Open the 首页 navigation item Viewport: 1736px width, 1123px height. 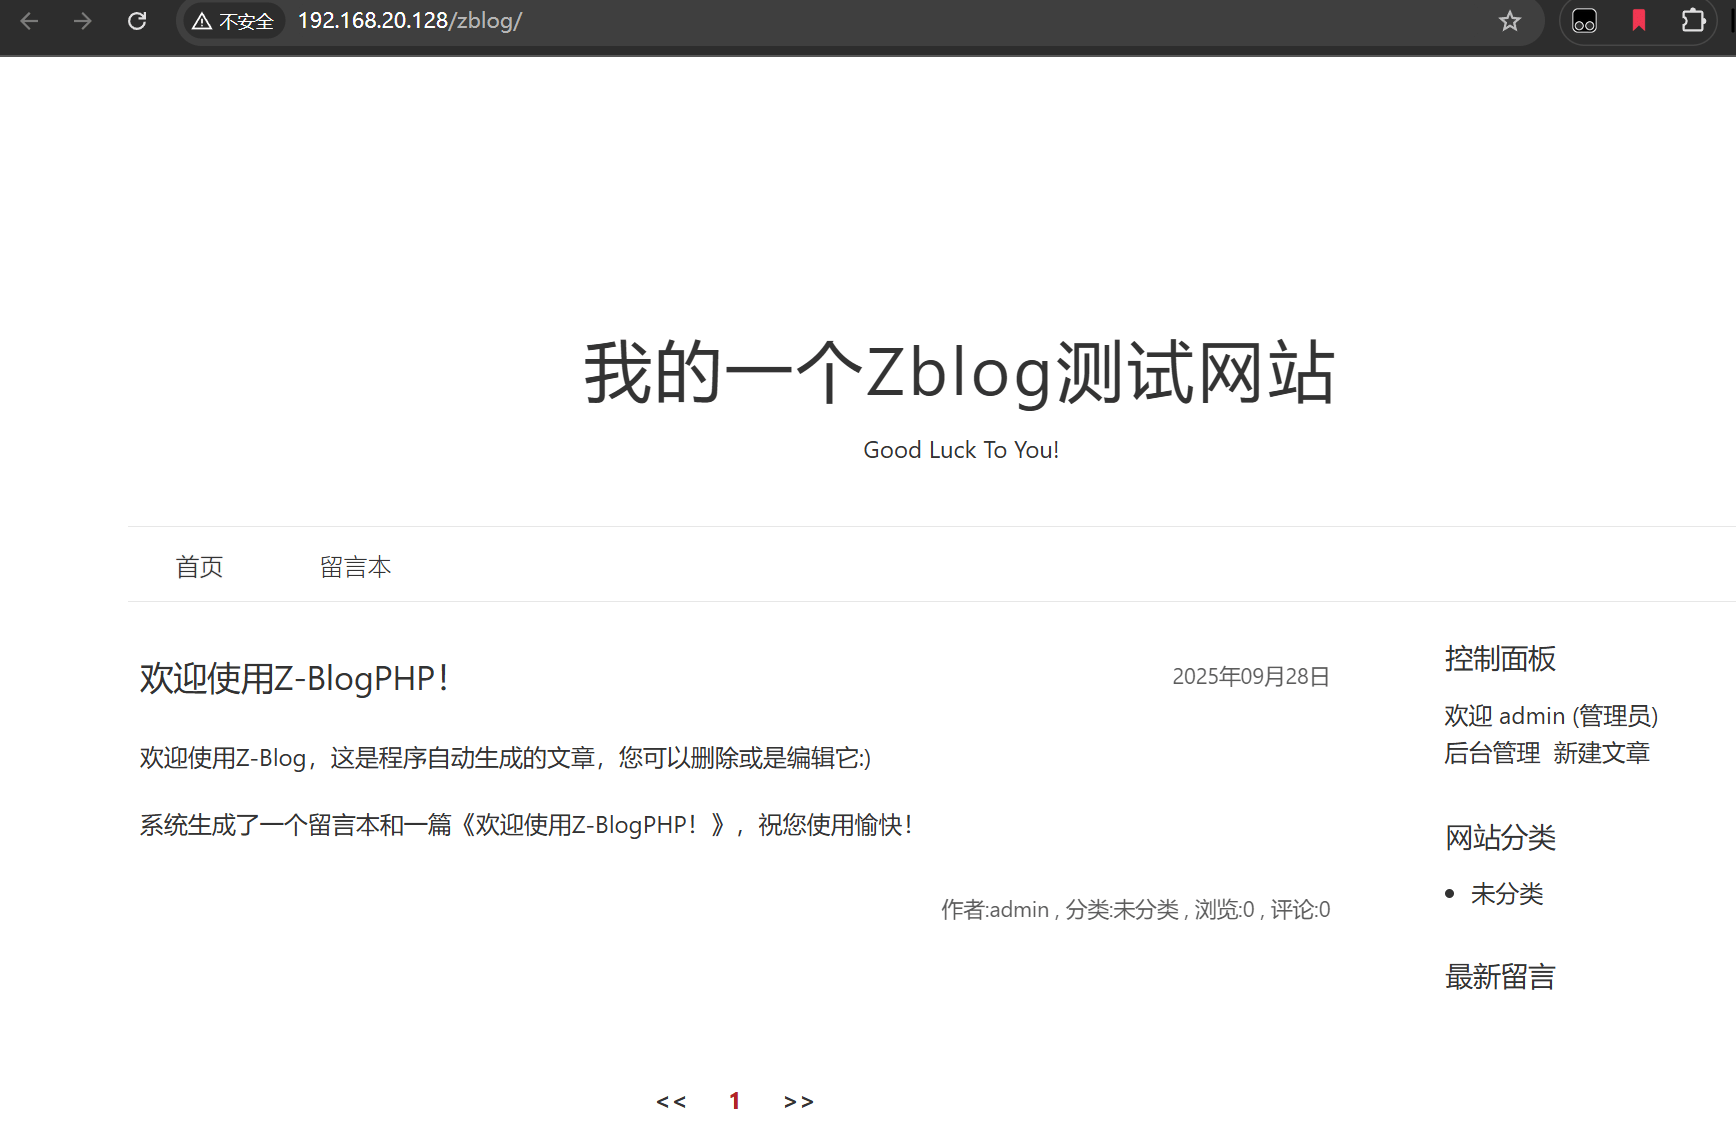[x=200, y=567]
